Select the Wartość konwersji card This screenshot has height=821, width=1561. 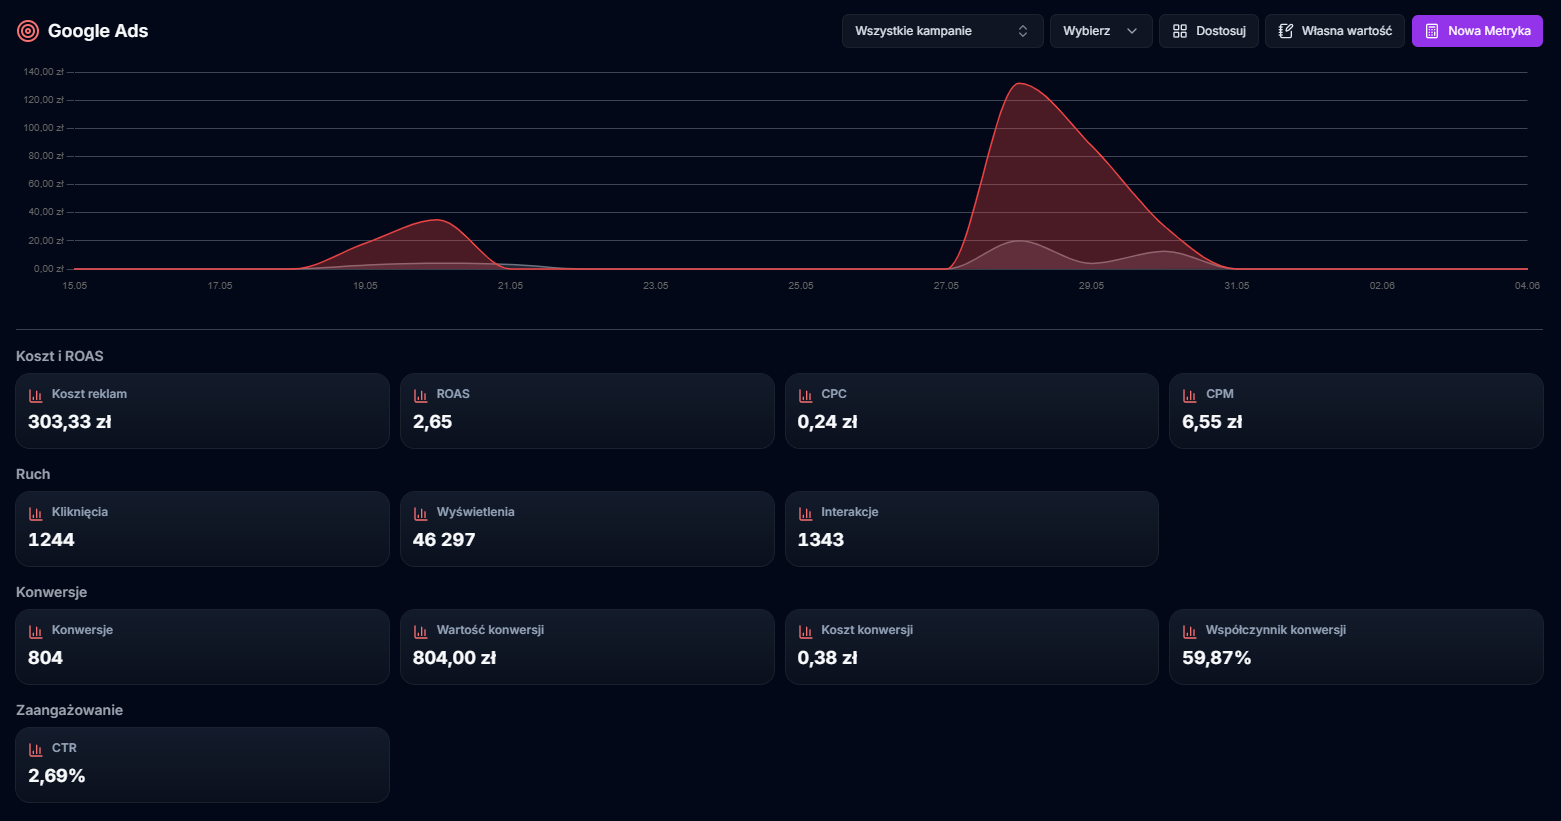587,647
